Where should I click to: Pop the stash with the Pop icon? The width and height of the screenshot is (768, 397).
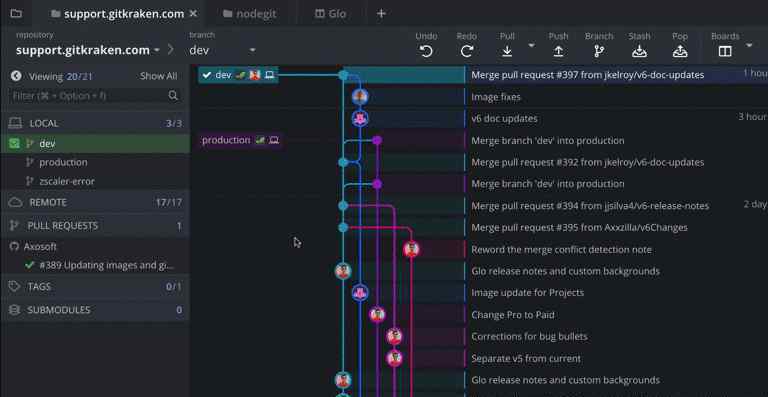[680, 51]
